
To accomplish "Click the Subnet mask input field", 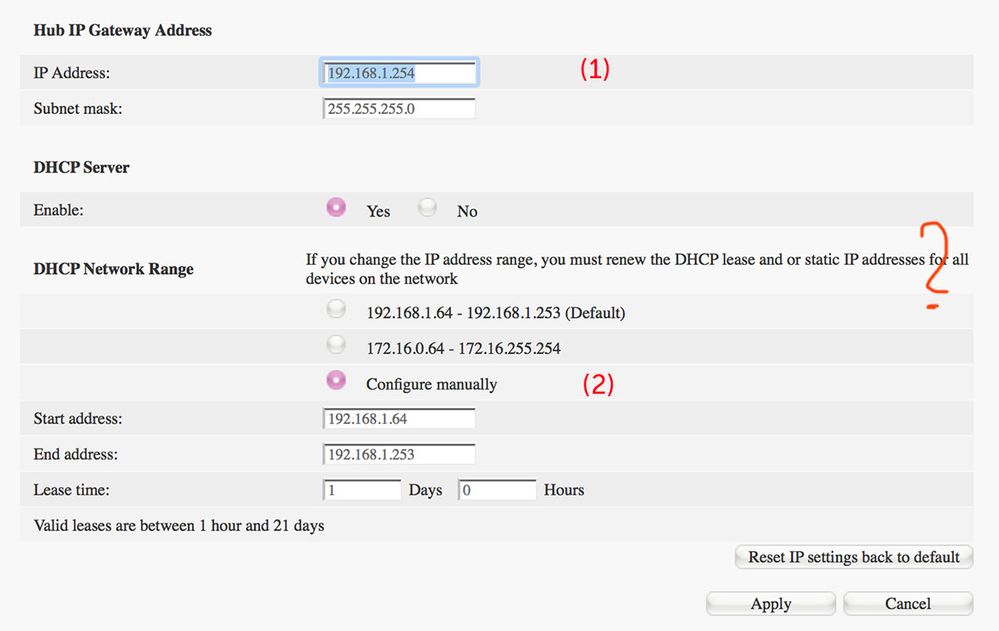I will (399, 109).
